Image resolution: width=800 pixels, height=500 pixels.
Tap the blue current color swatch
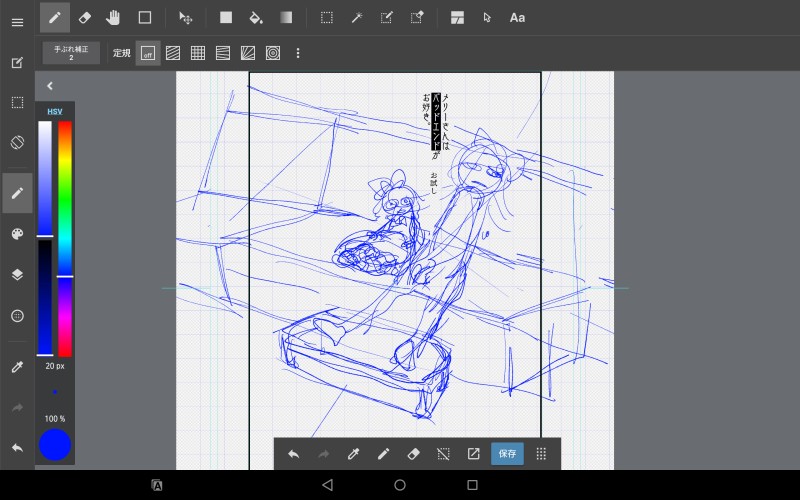tap(55, 445)
